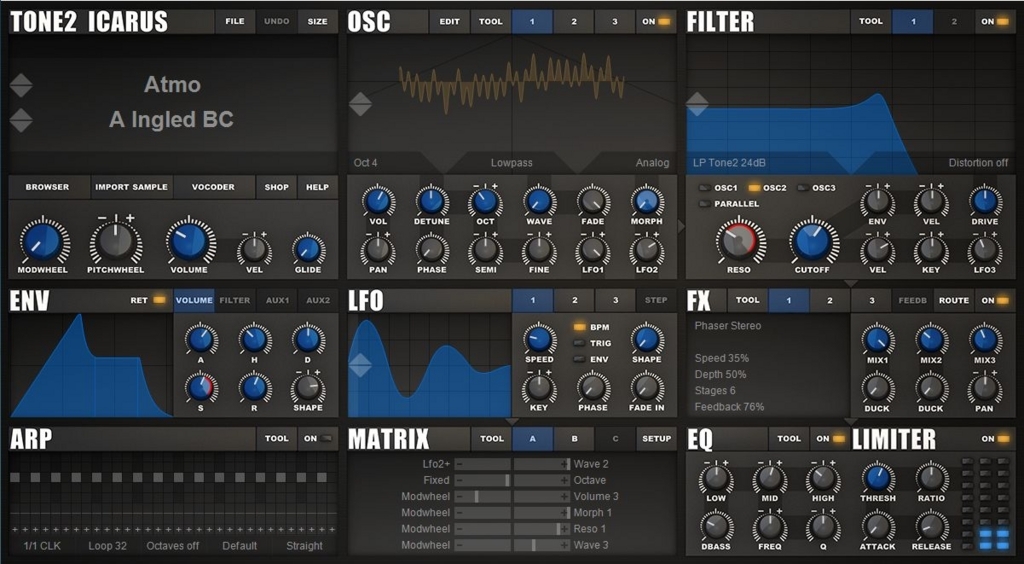Click the FILE button

coord(235,22)
